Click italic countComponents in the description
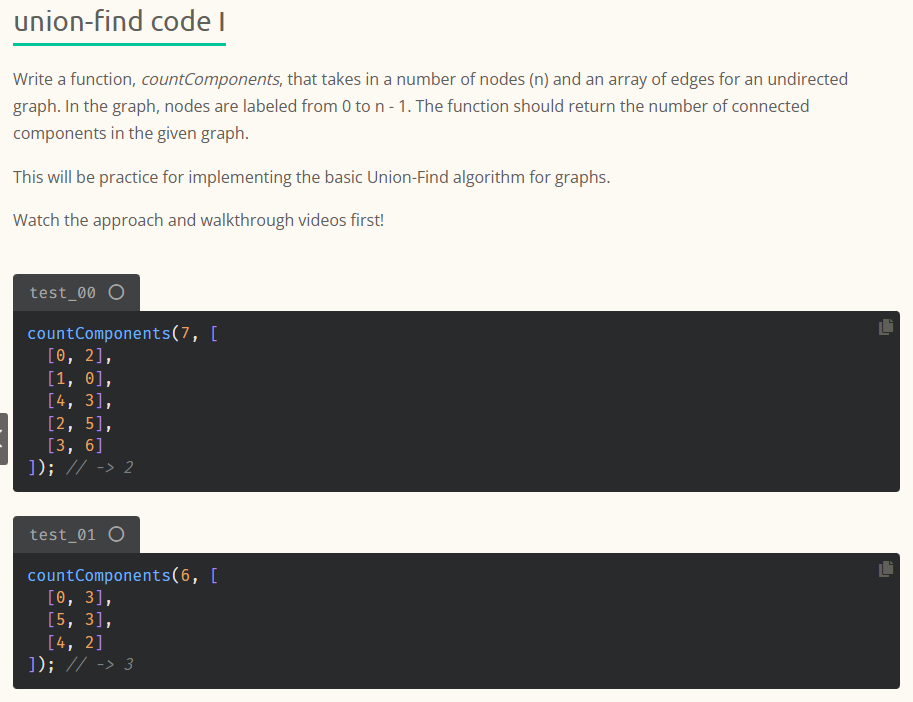The width and height of the screenshot is (913, 702). click(x=209, y=79)
